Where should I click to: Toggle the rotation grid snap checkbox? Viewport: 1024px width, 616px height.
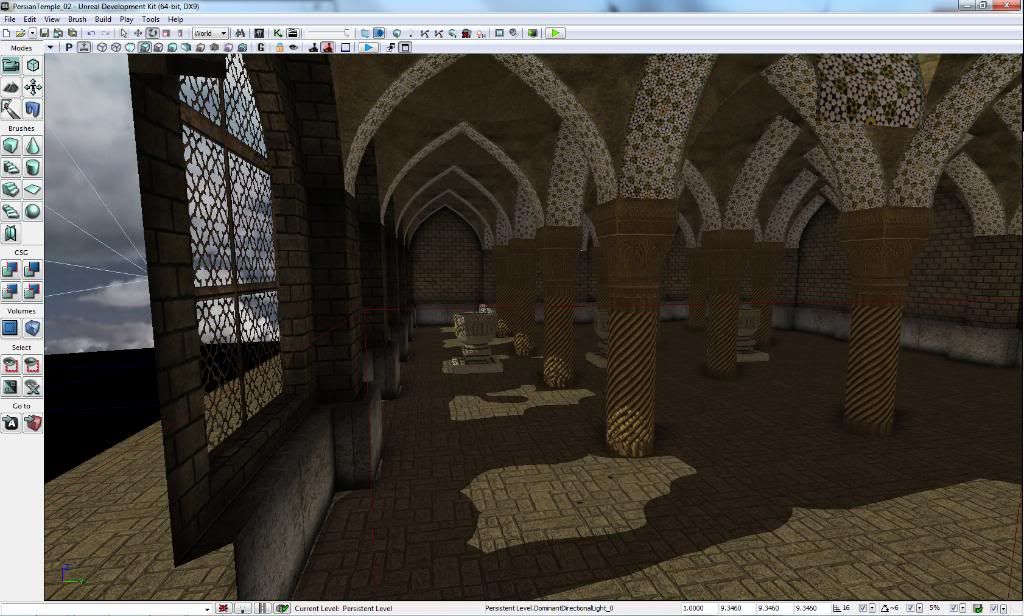[x=910, y=606]
